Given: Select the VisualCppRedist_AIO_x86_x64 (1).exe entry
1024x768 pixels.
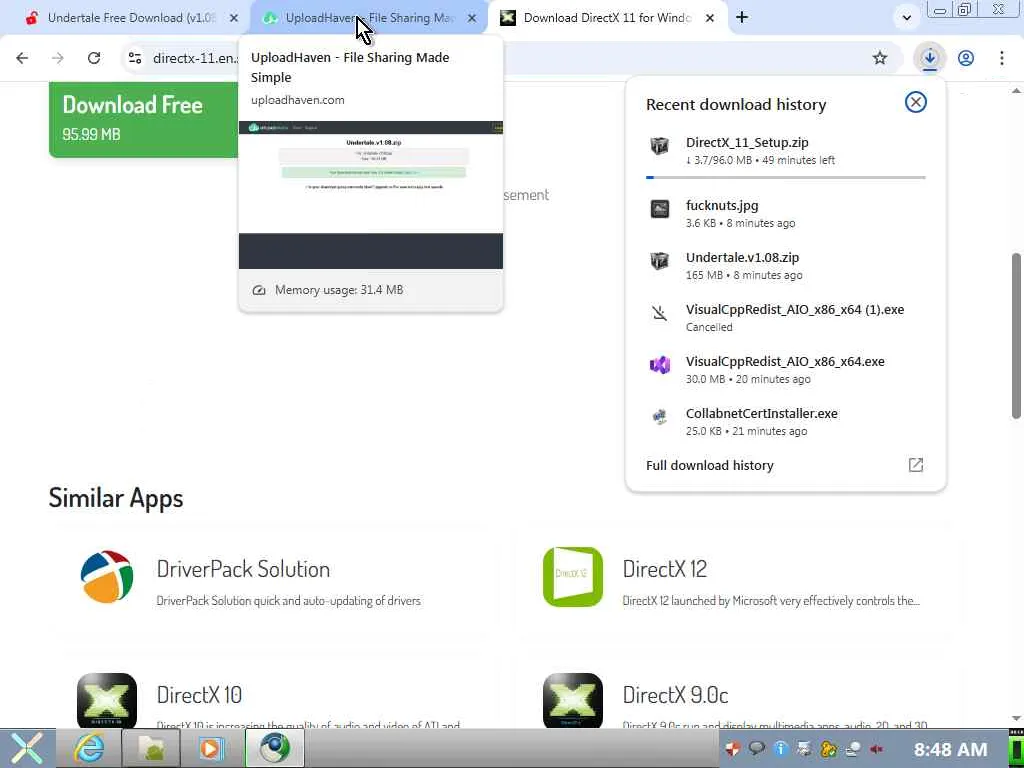Looking at the screenshot, I should click(785, 317).
